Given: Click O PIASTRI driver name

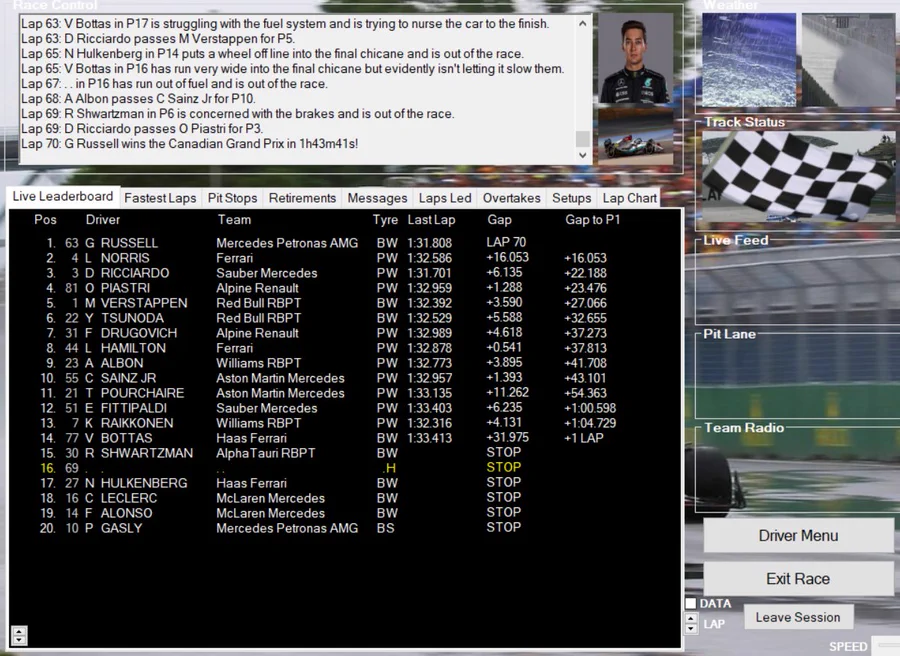Looking at the screenshot, I should coord(117,288).
